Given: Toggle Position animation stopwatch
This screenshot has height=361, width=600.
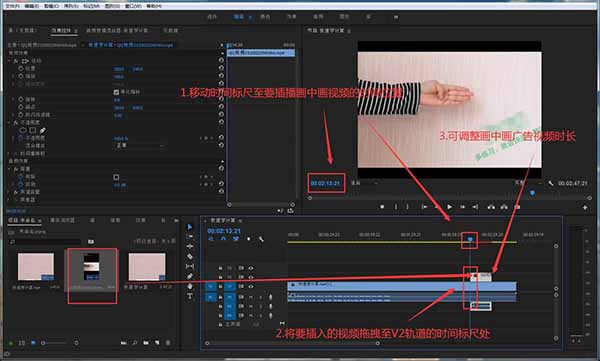Looking at the screenshot, I should (x=21, y=69).
